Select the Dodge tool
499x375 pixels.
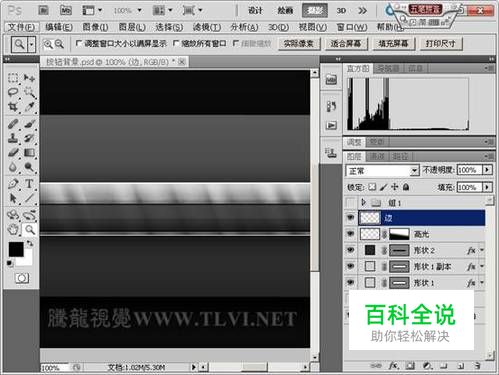click(29, 167)
